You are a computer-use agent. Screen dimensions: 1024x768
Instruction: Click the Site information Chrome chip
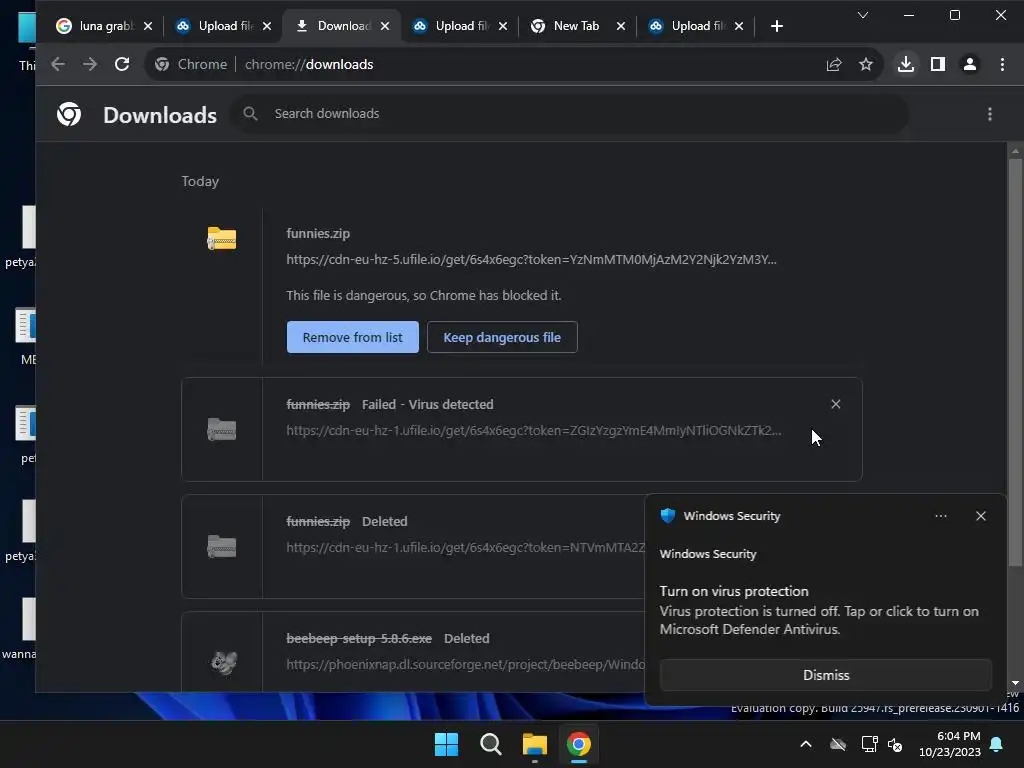click(191, 64)
